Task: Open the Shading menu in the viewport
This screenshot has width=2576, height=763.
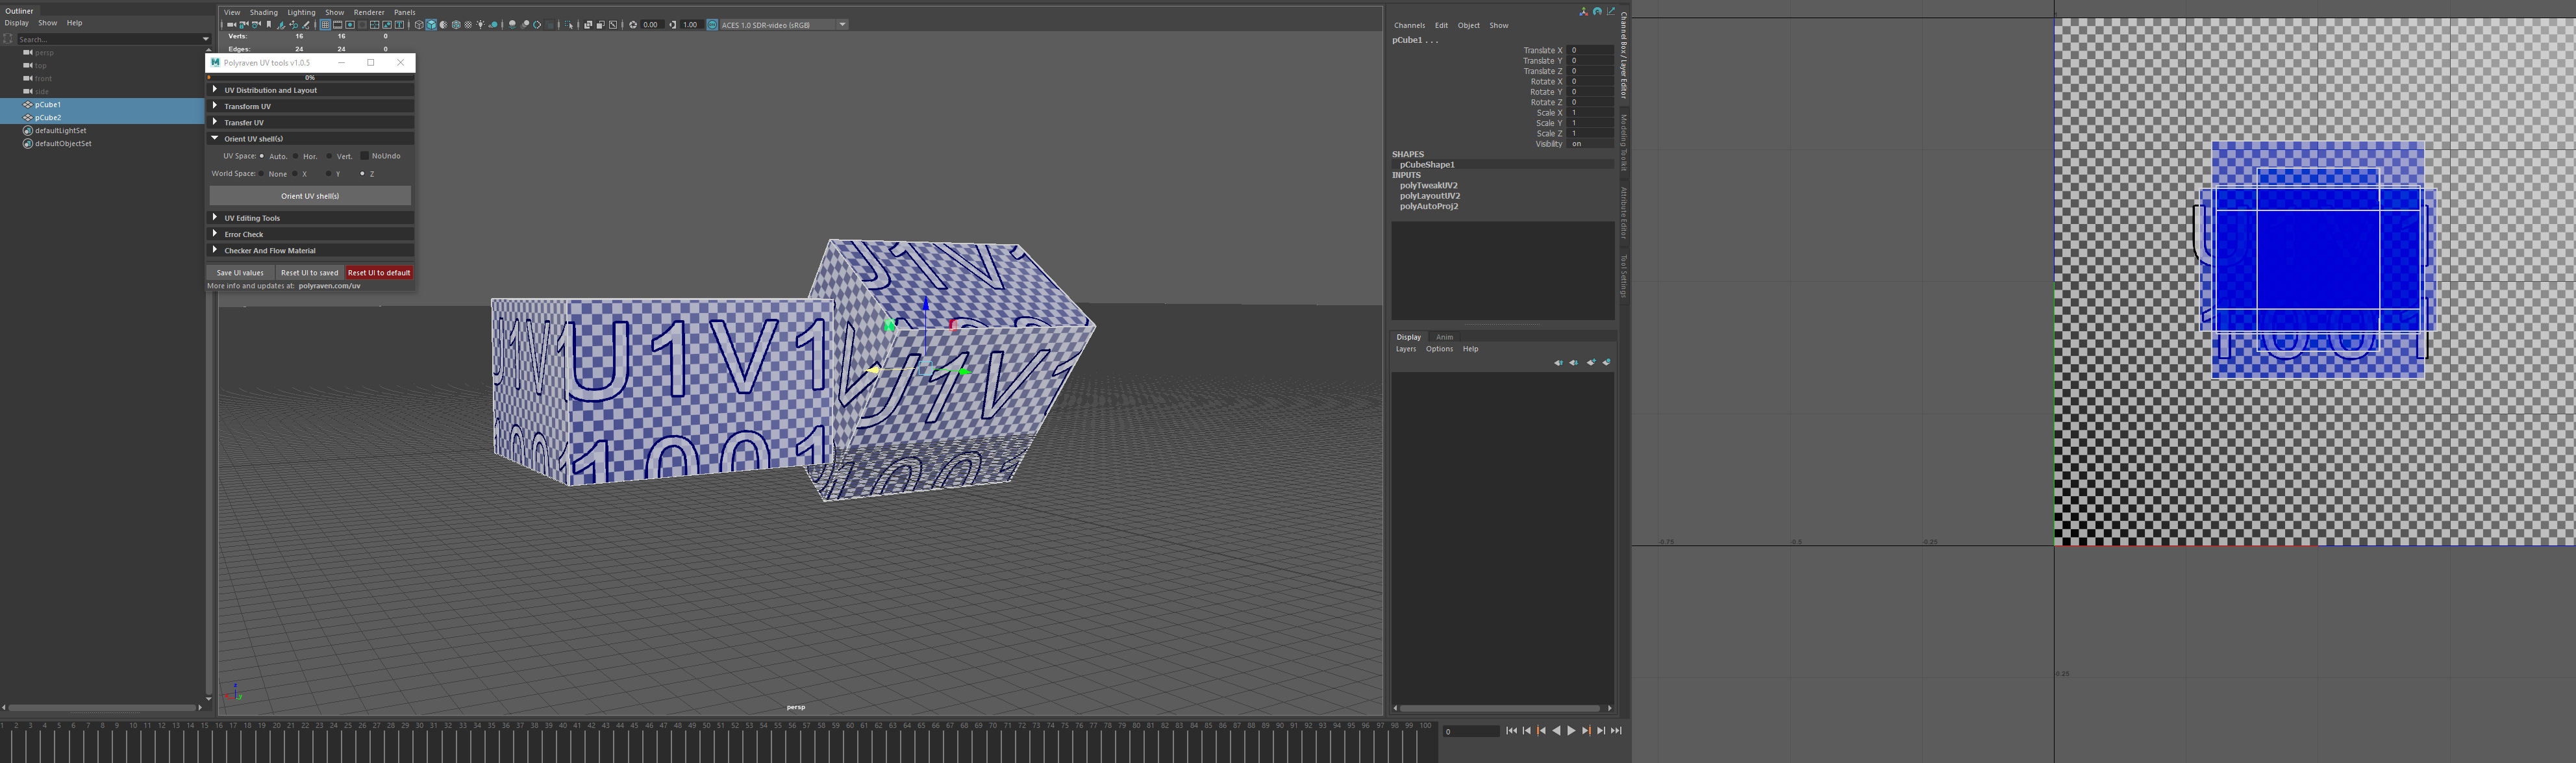Action: (263, 12)
